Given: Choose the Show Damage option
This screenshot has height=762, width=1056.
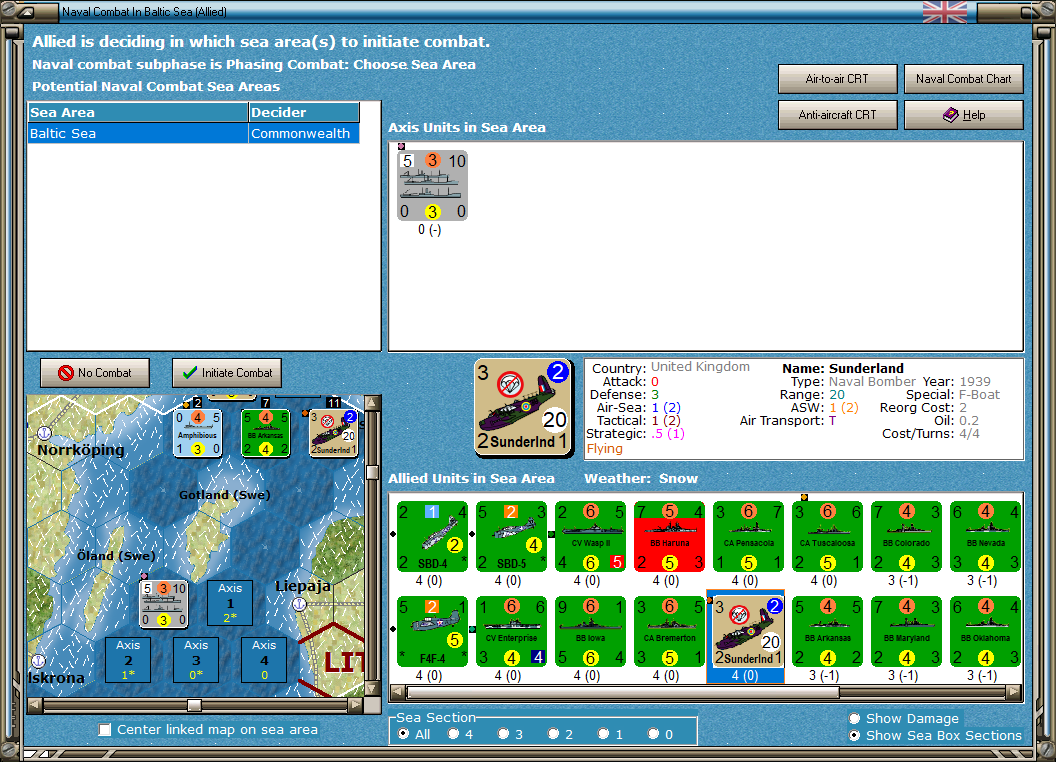Looking at the screenshot, I should [854, 718].
